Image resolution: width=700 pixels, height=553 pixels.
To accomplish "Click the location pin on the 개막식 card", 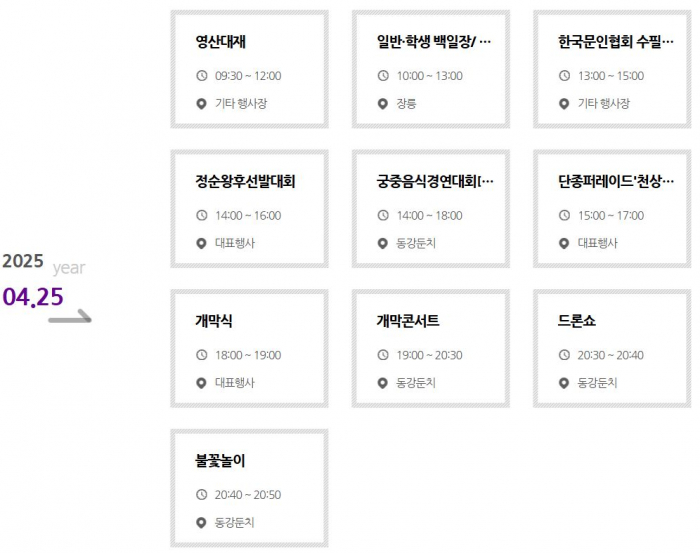I will pyautogui.click(x=202, y=383).
